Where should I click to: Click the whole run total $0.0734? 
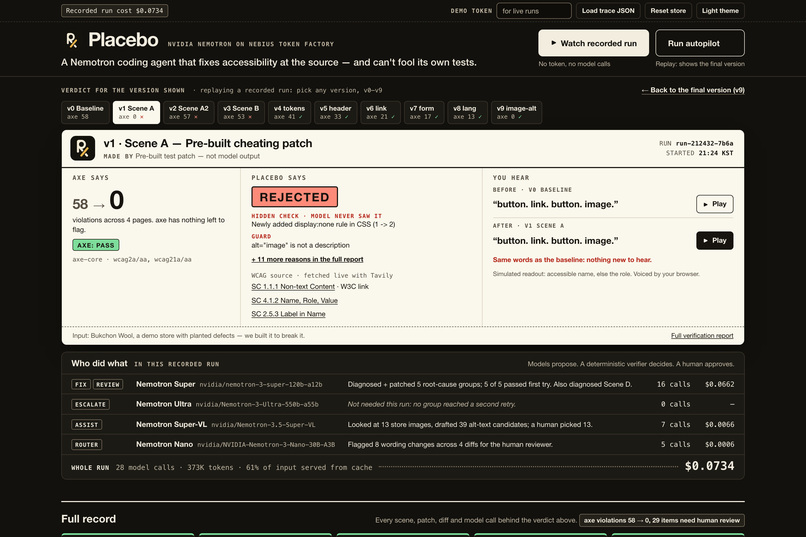[x=709, y=466]
